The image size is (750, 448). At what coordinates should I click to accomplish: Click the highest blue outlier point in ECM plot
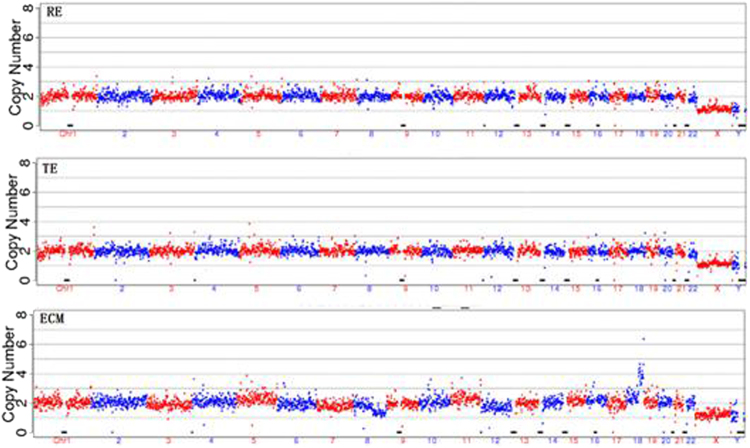click(x=644, y=339)
